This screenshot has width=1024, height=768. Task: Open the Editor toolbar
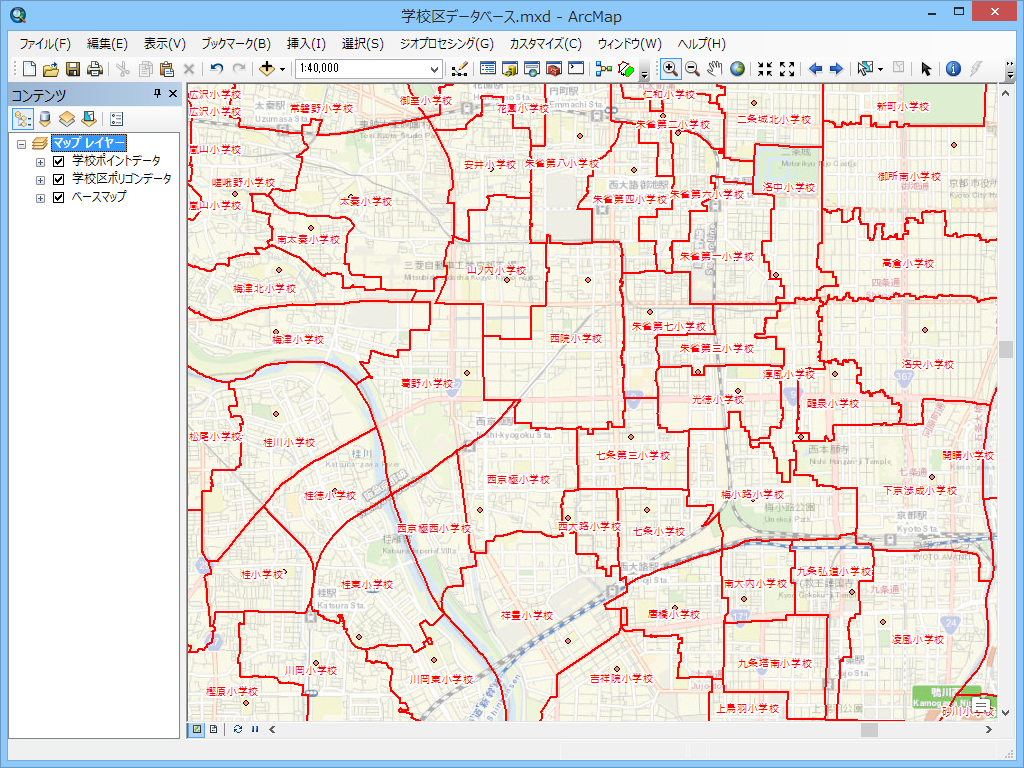460,69
